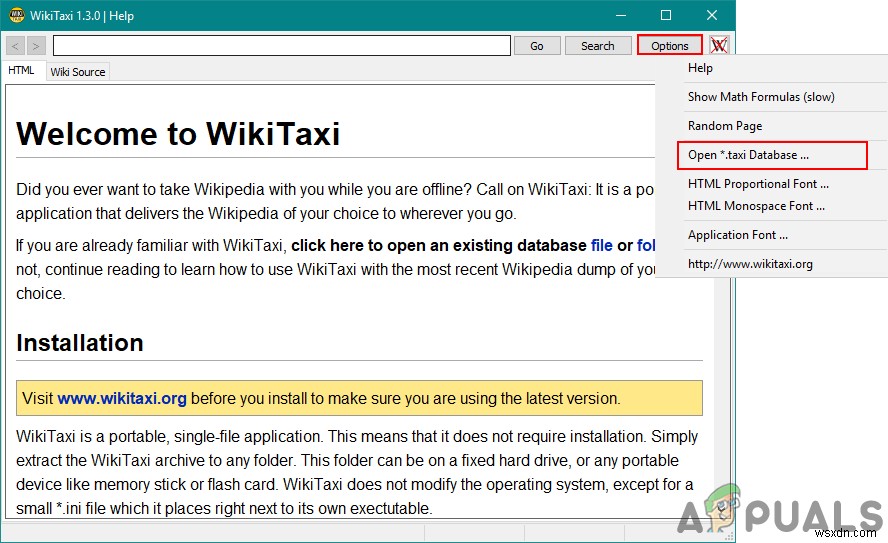This screenshot has width=888, height=543.
Task: Choose Application Font menu entry
Action: pyautogui.click(x=737, y=235)
